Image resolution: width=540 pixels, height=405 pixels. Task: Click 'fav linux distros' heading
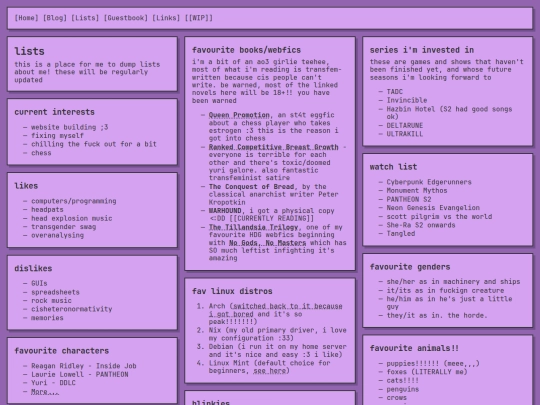[232, 291]
